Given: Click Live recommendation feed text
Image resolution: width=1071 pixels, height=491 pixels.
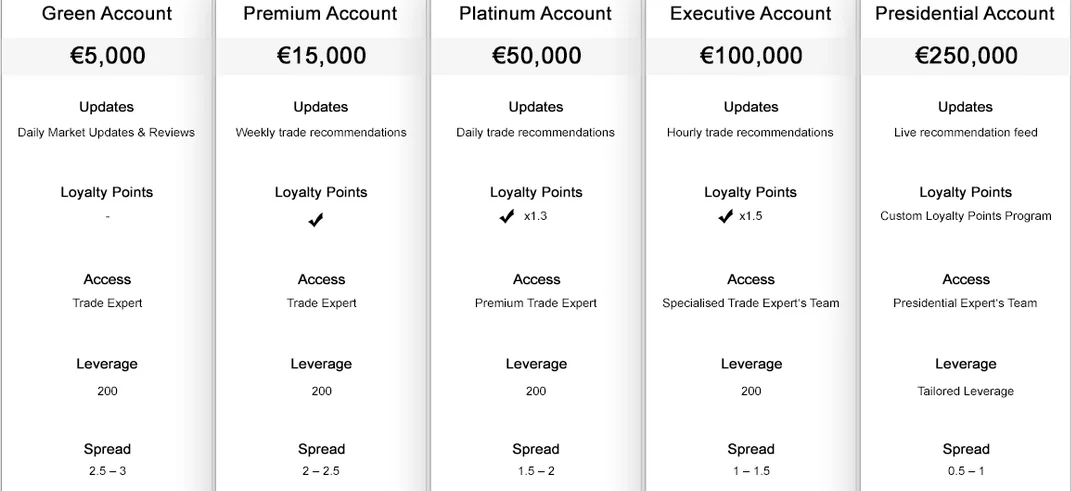Looking at the screenshot, I should pos(966,132).
